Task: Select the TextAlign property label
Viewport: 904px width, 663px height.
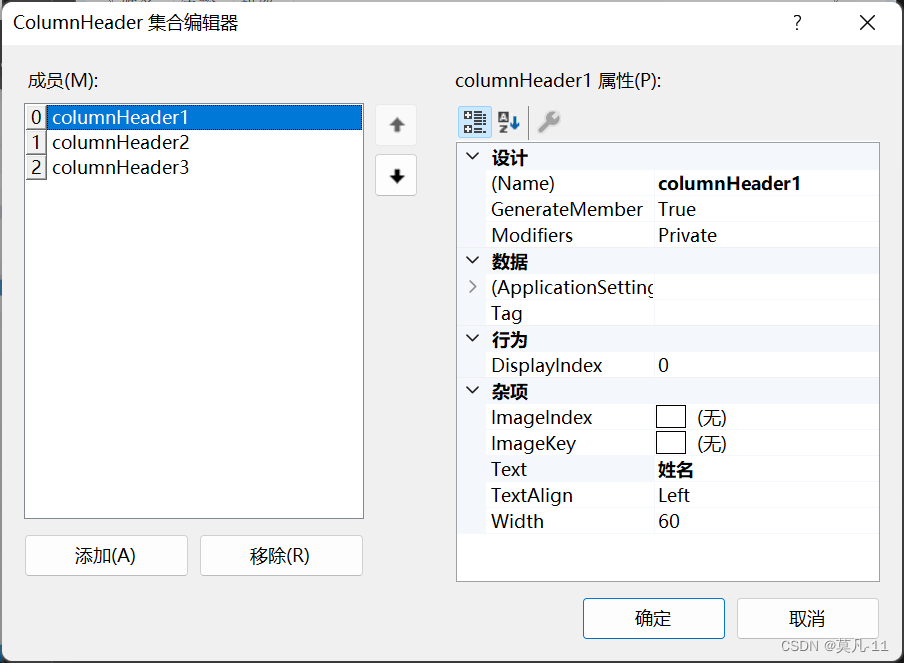Action: pyautogui.click(x=532, y=495)
